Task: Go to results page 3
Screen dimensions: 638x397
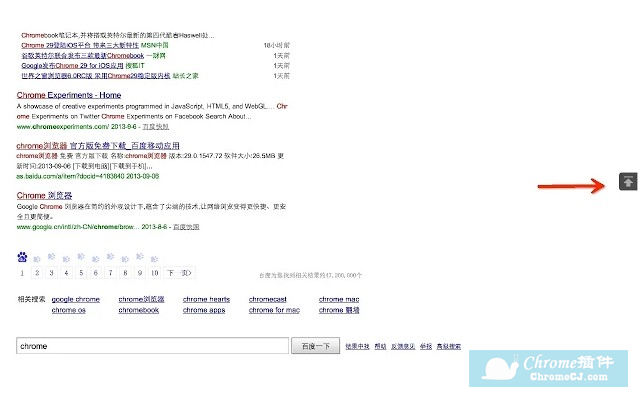Action: pos(51,273)
